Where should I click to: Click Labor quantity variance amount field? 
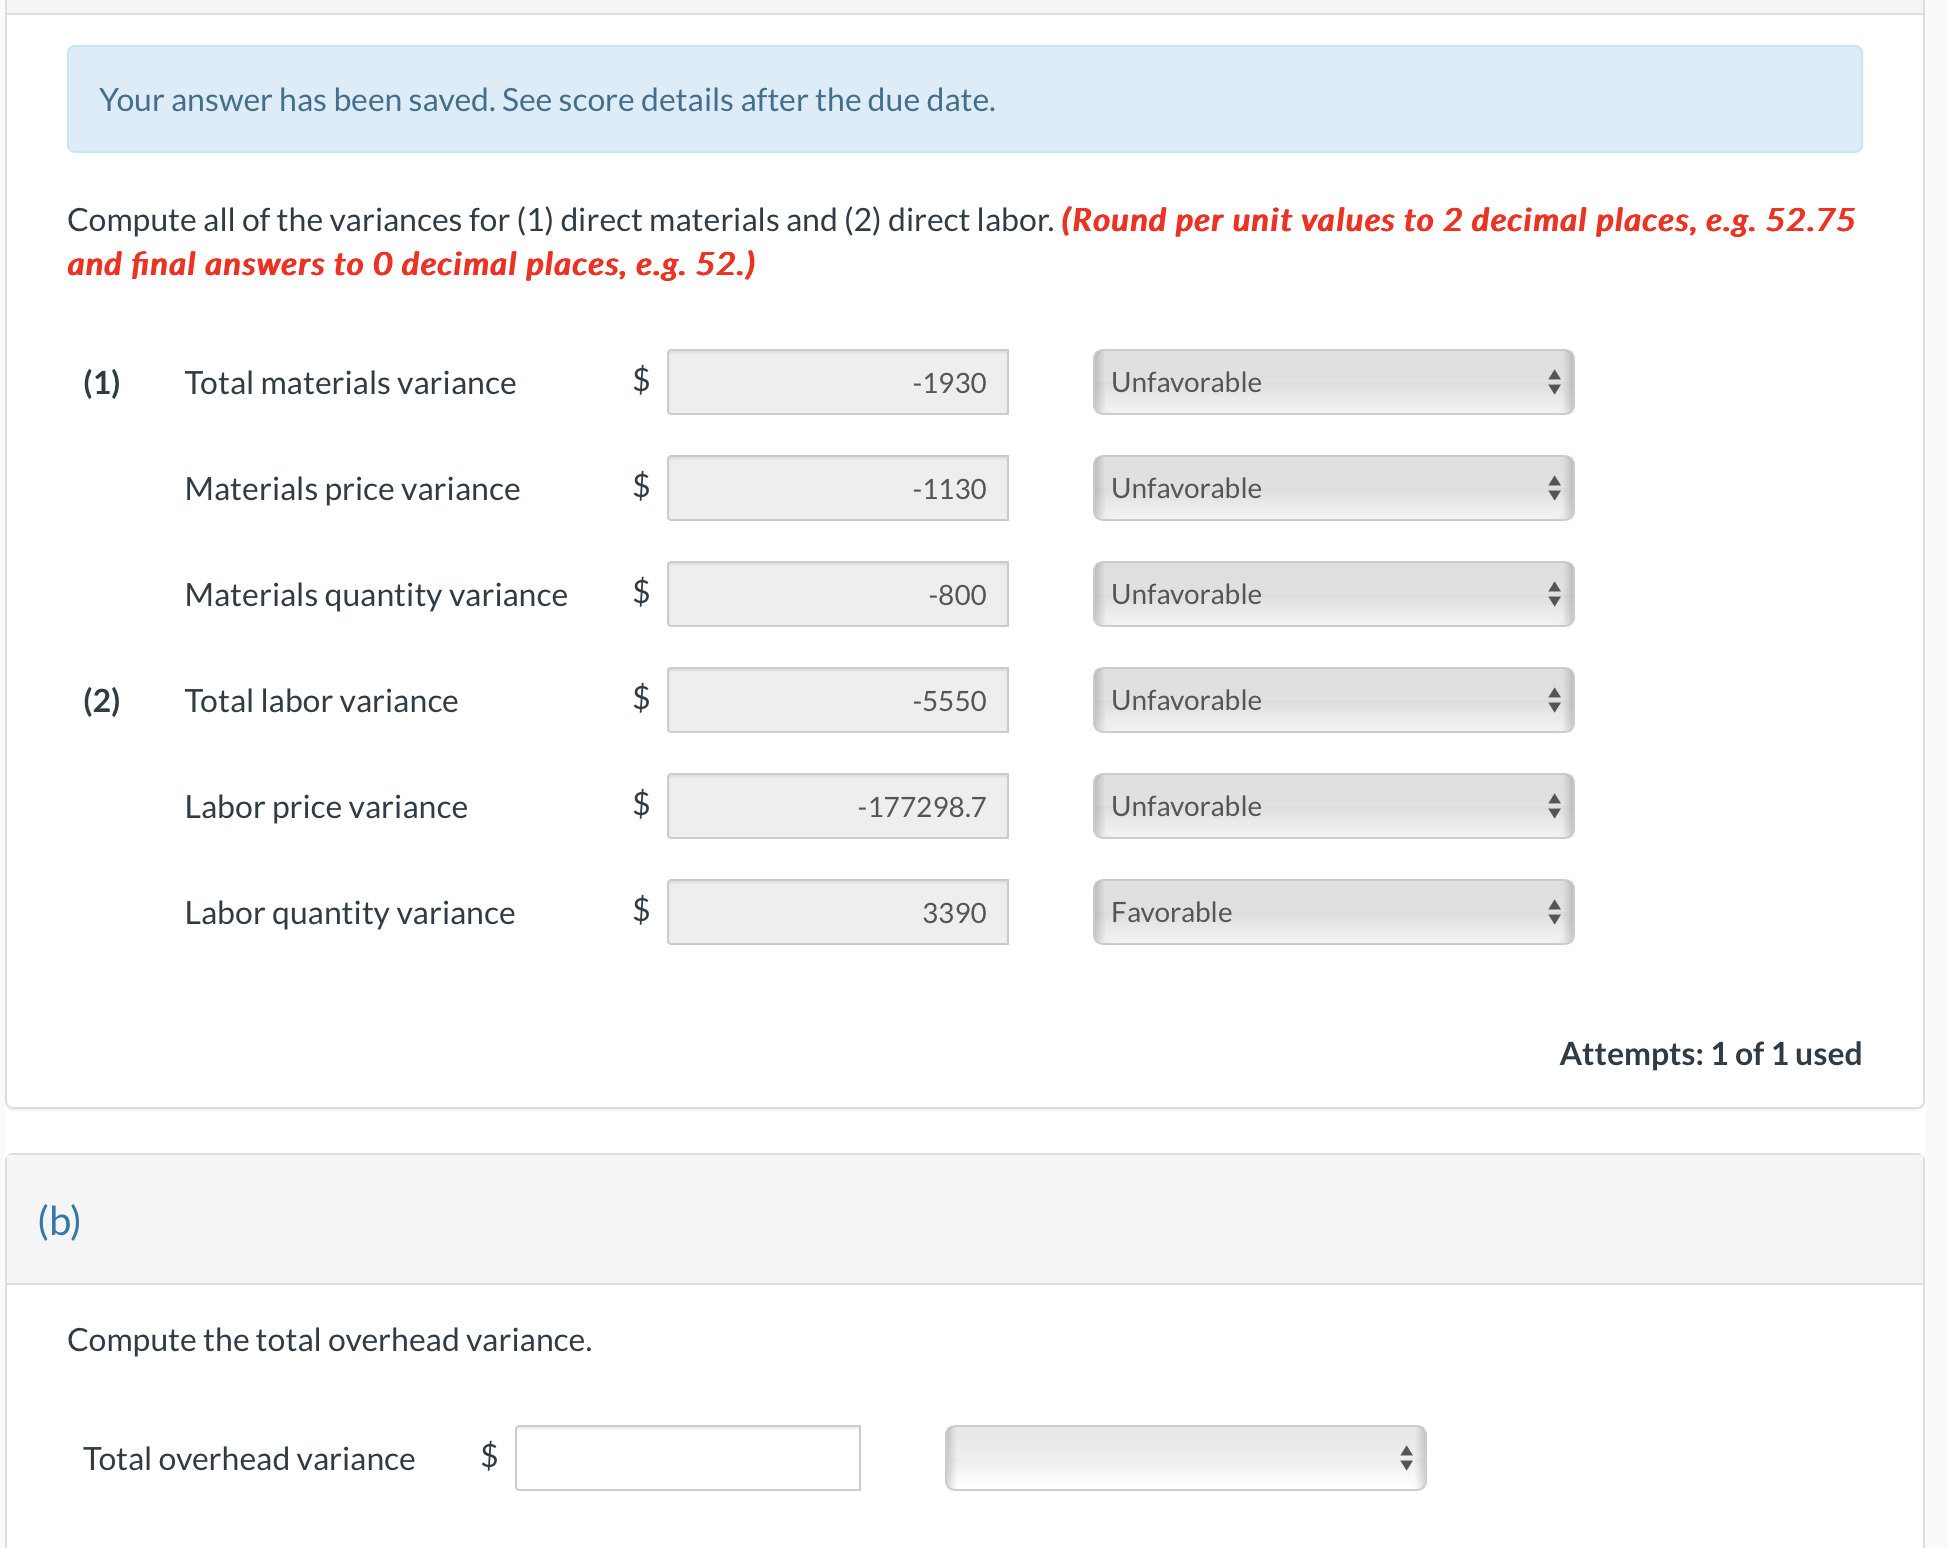(837, 912)
